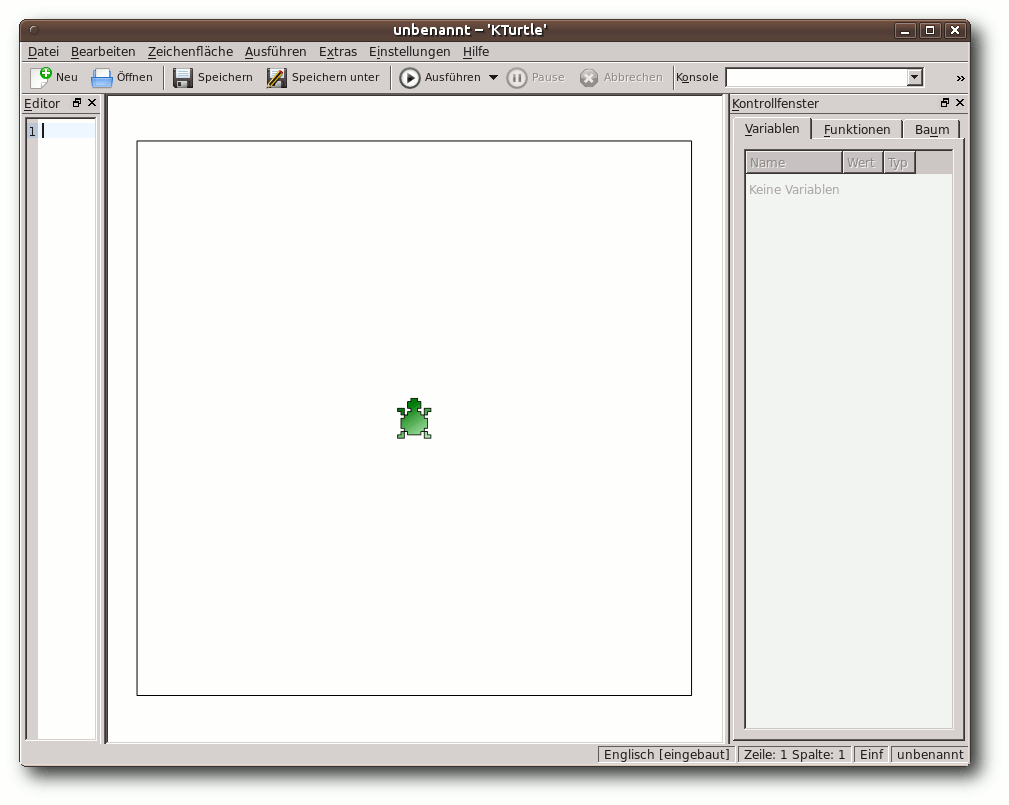Click the Pause button in toolbar
Image resolution: width=1009 pixels, height=805 pixels.
click(535, 78)
